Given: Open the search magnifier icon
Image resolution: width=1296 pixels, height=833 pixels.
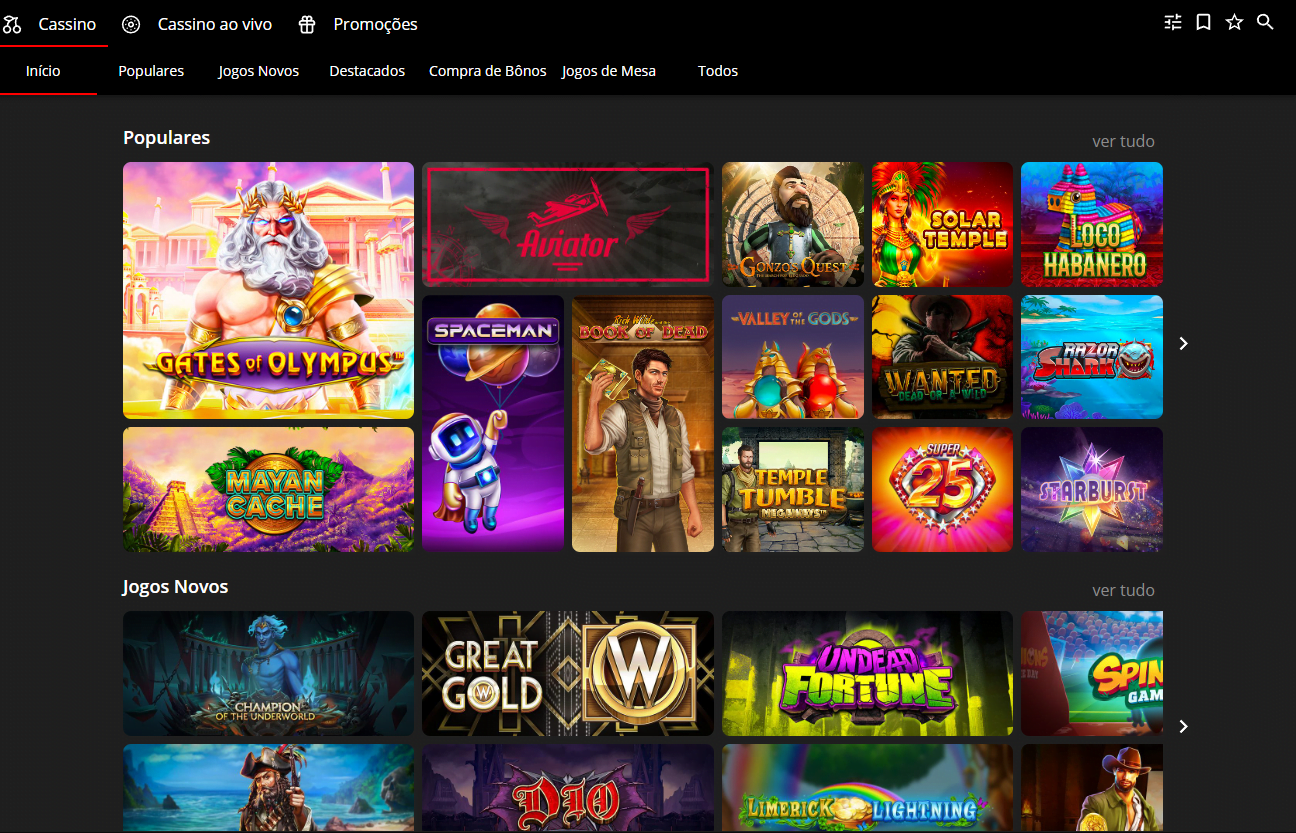Looking at the screenshot, I should pyautogui.click(x=1265, y=22).
